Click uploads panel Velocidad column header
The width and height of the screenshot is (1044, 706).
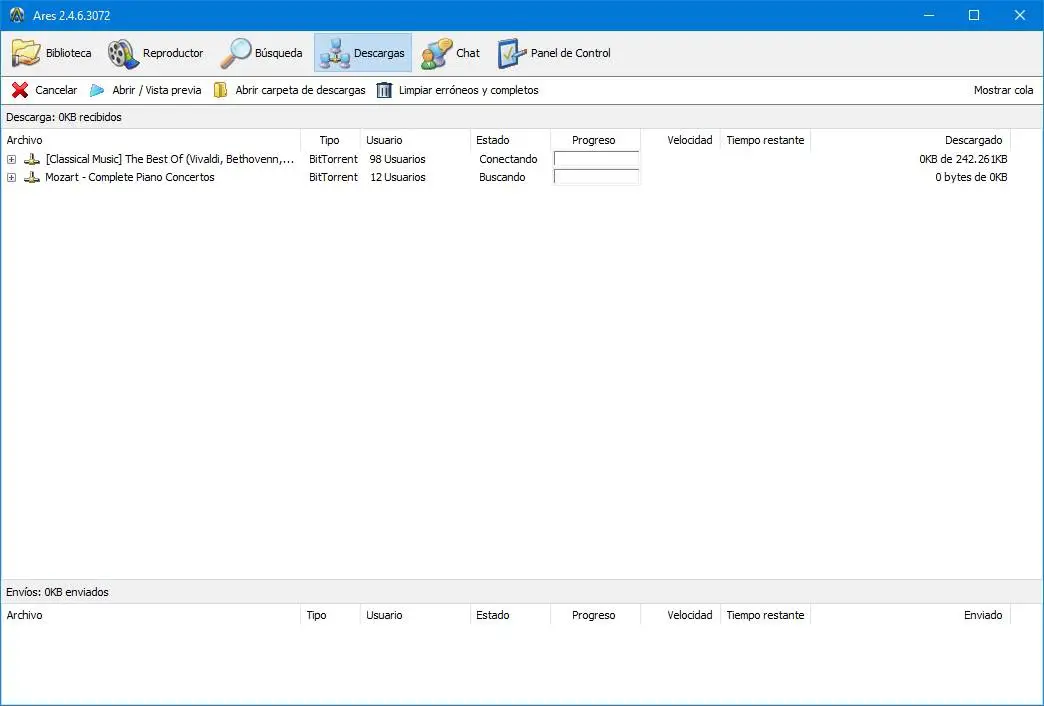coord(680,615)
